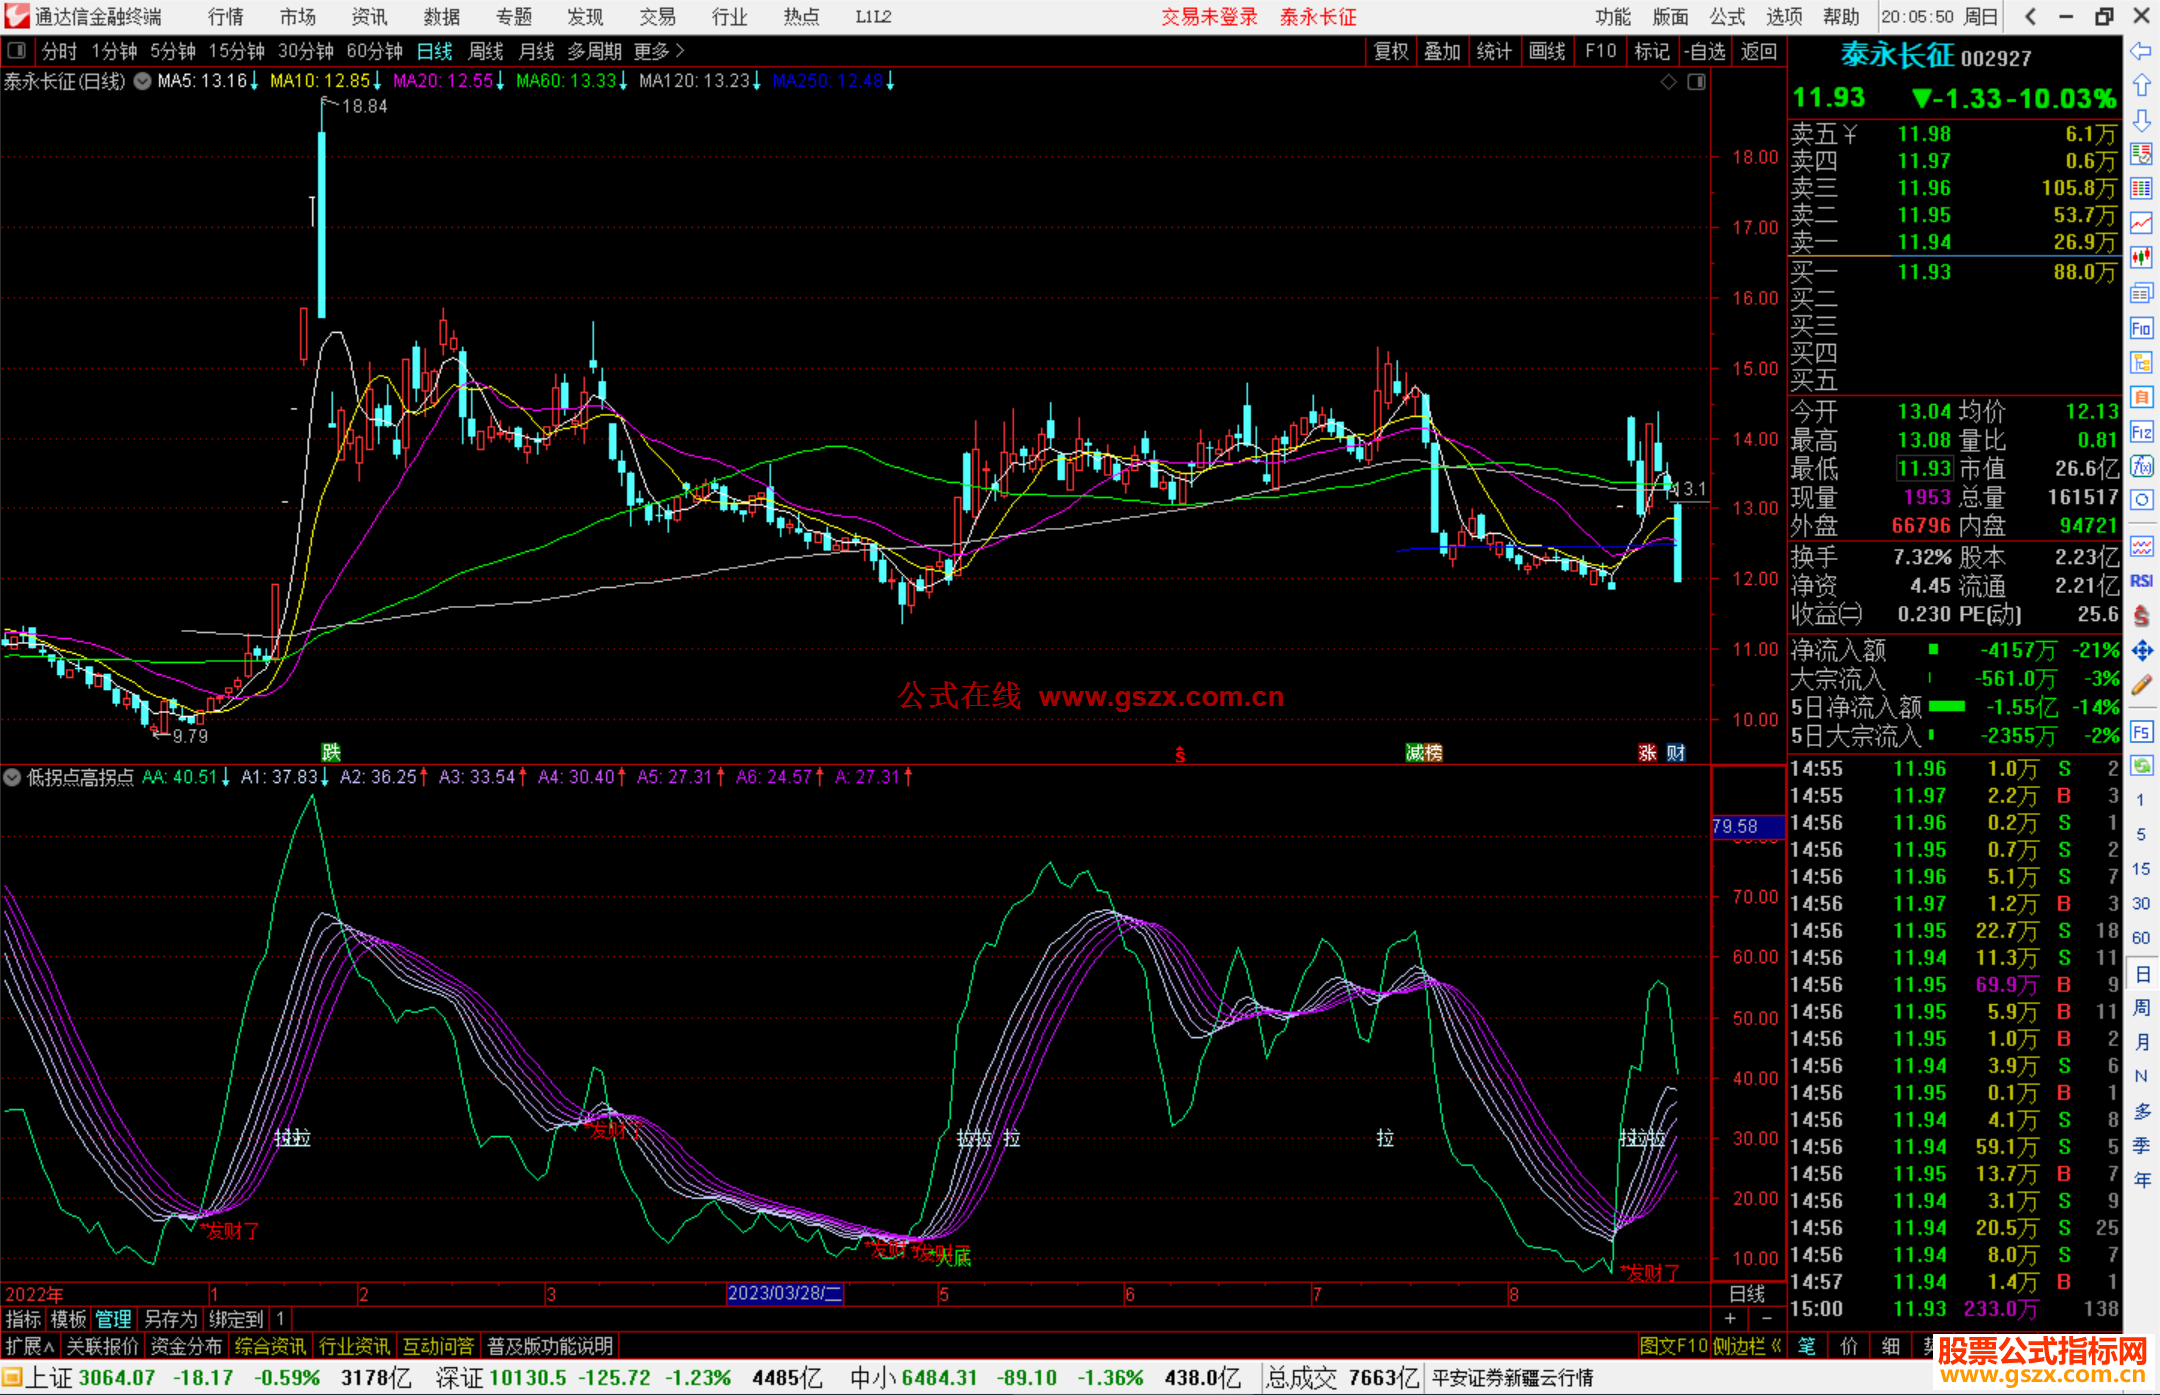Toggle the panel icon left of 分时
Screen dimensions: 2160x1395
coord(17,51)
